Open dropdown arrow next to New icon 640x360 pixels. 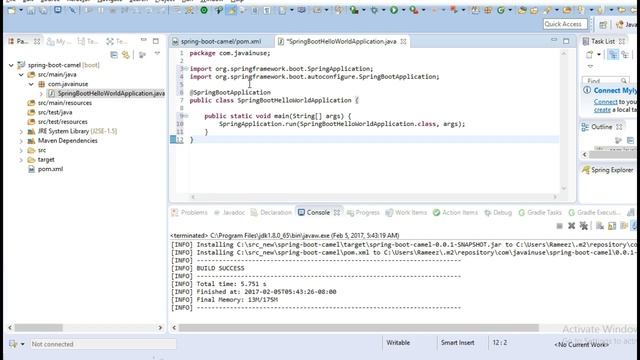click(21, 10)
